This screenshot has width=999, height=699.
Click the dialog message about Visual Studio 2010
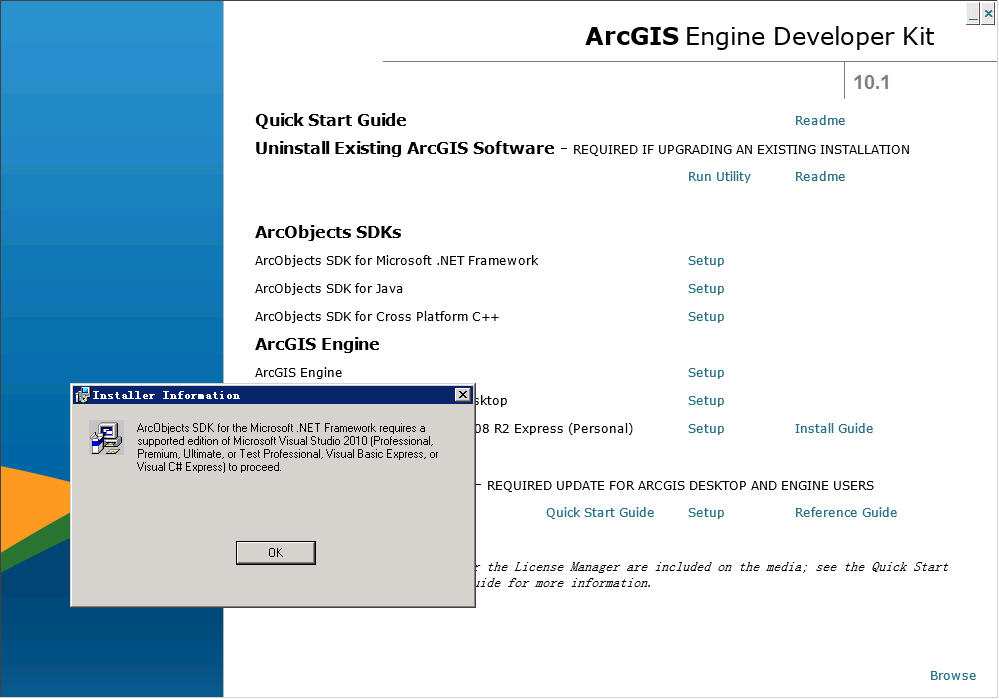coord(287,447)
